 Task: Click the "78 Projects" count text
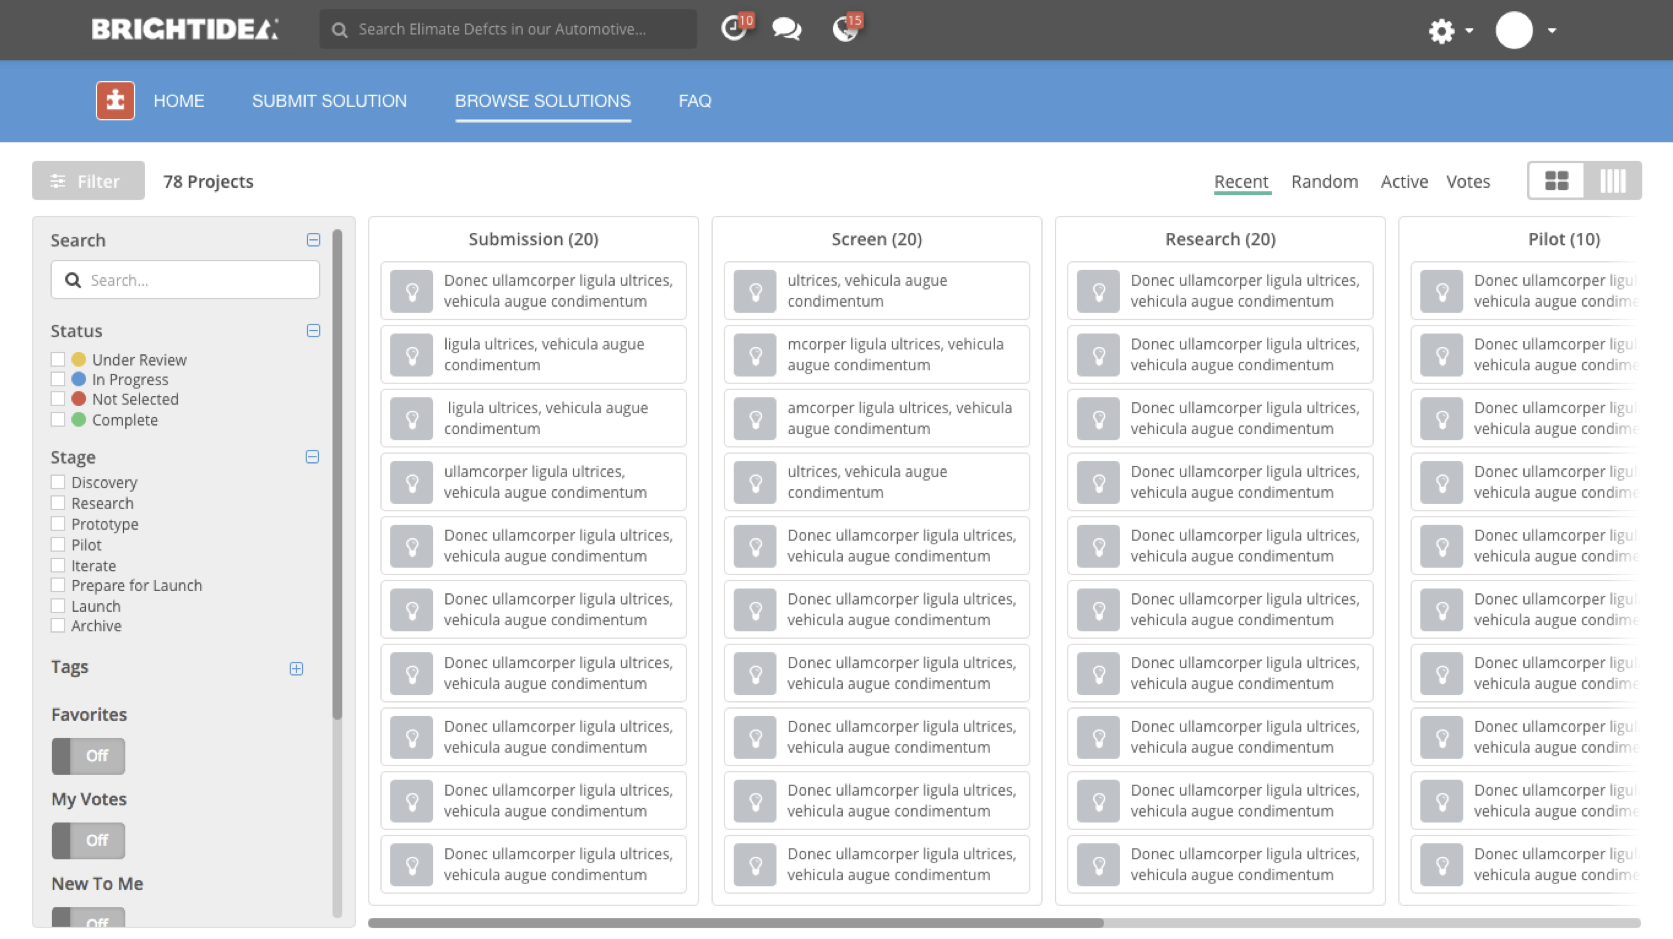click(x=208, y=182)
